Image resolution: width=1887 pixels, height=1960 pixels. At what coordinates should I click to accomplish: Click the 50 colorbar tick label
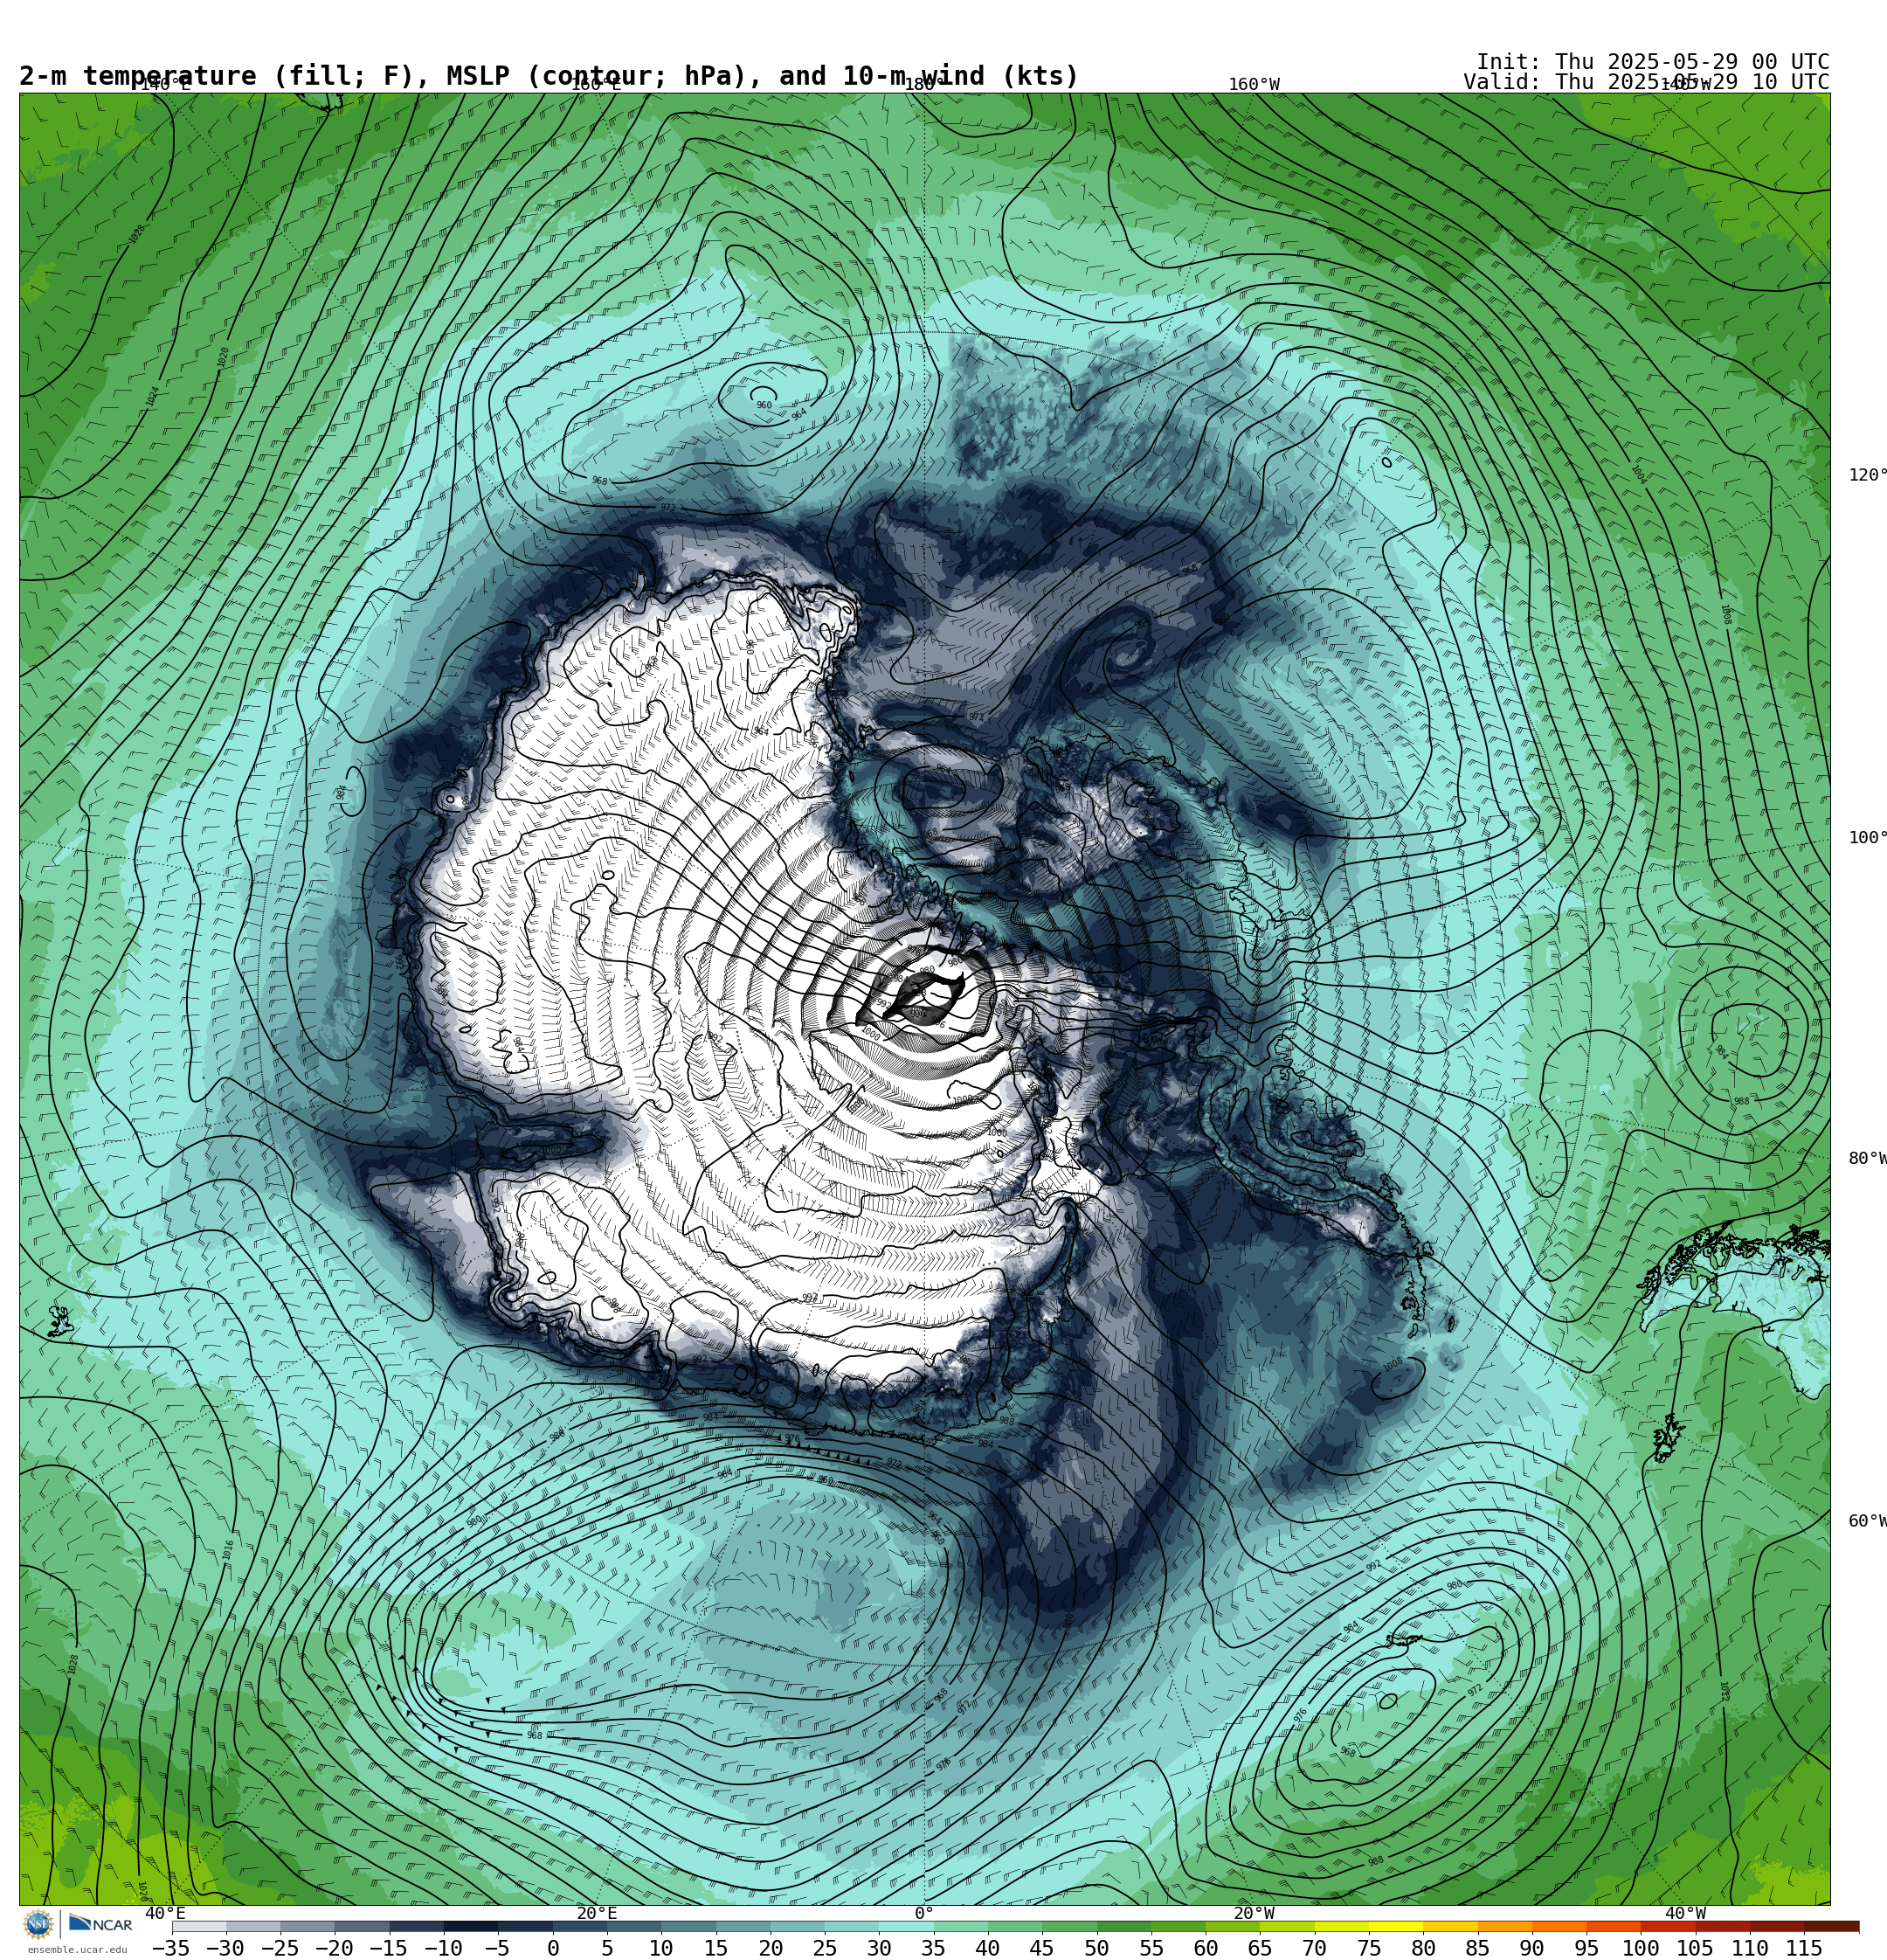[x=1097, y=1948]
